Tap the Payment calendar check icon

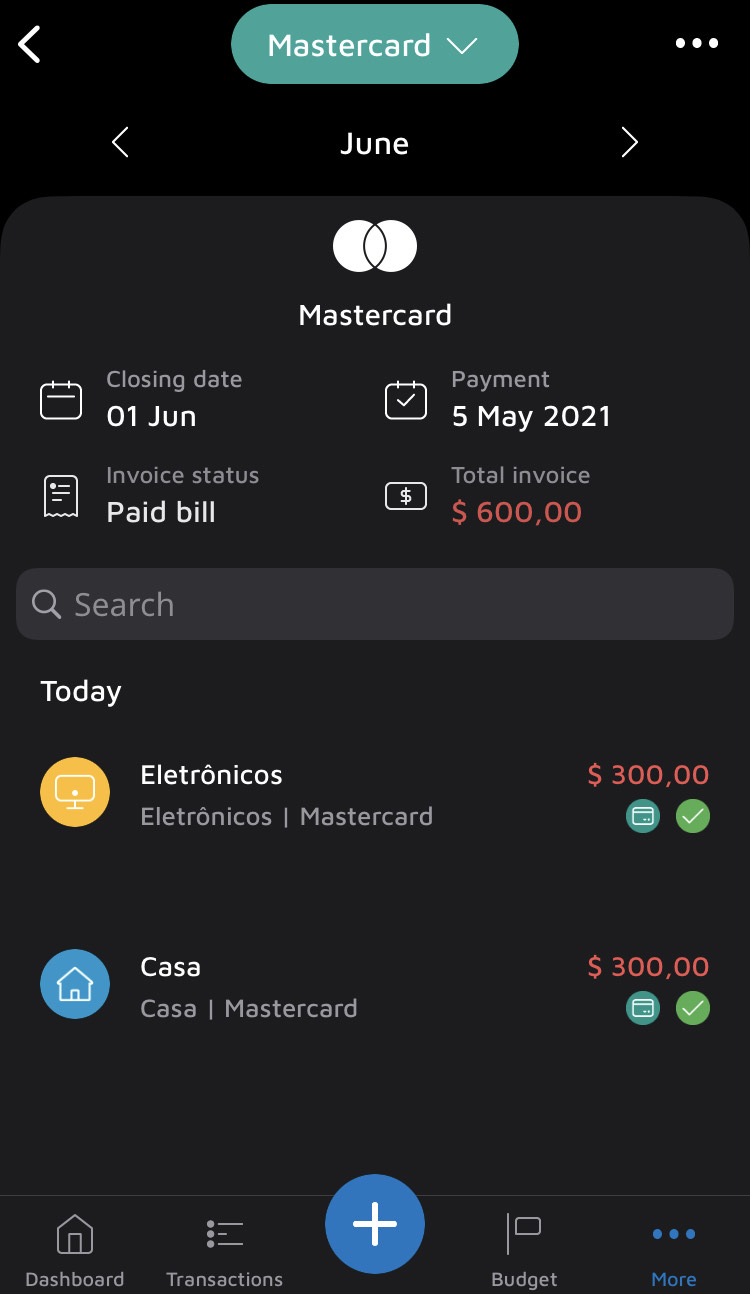coord(406,400)
